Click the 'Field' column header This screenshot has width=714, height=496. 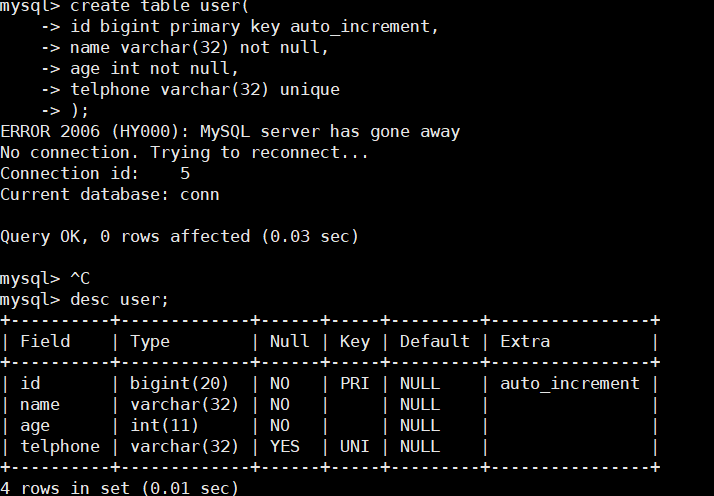pos(45,341)
